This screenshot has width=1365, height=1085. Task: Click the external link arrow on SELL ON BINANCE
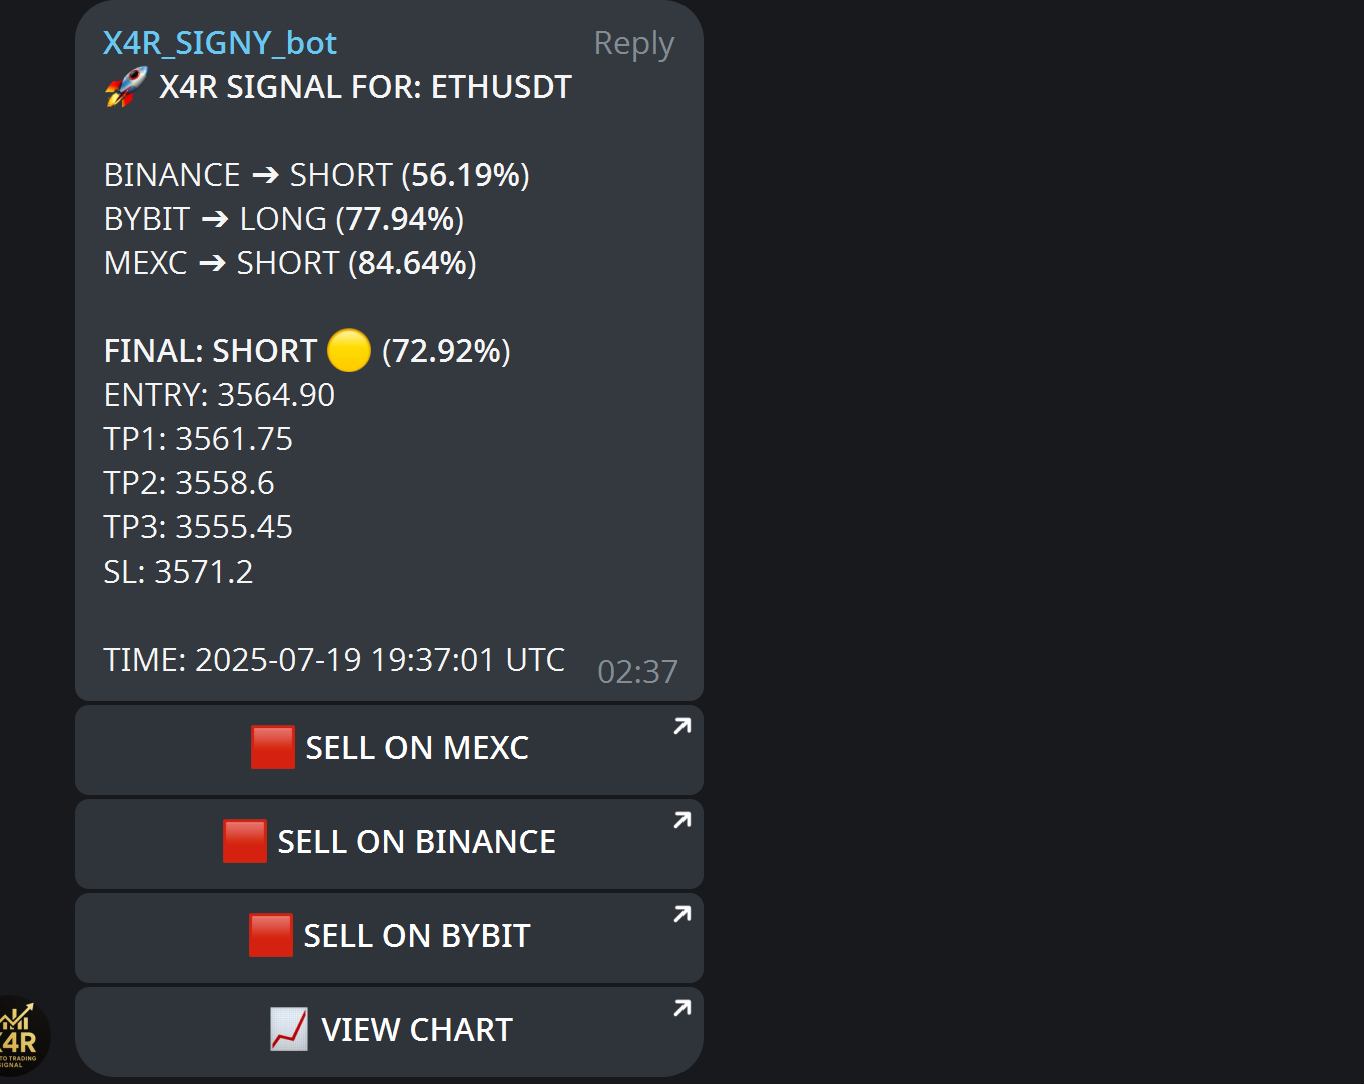(682, 820)
